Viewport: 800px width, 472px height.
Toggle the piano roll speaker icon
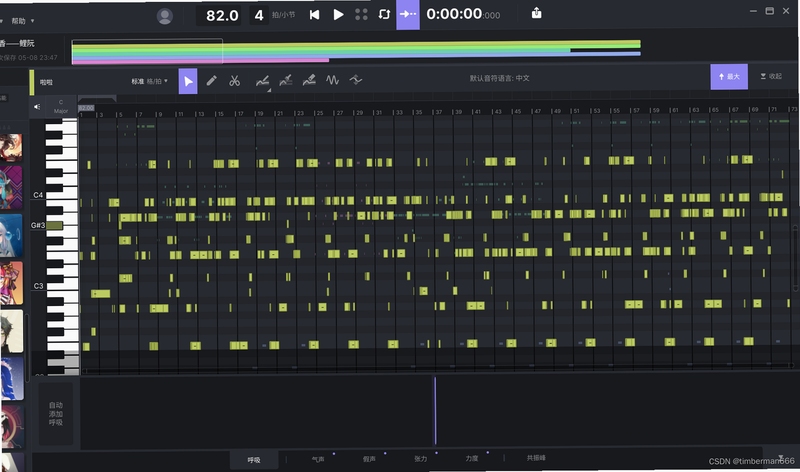coord(37,107)
